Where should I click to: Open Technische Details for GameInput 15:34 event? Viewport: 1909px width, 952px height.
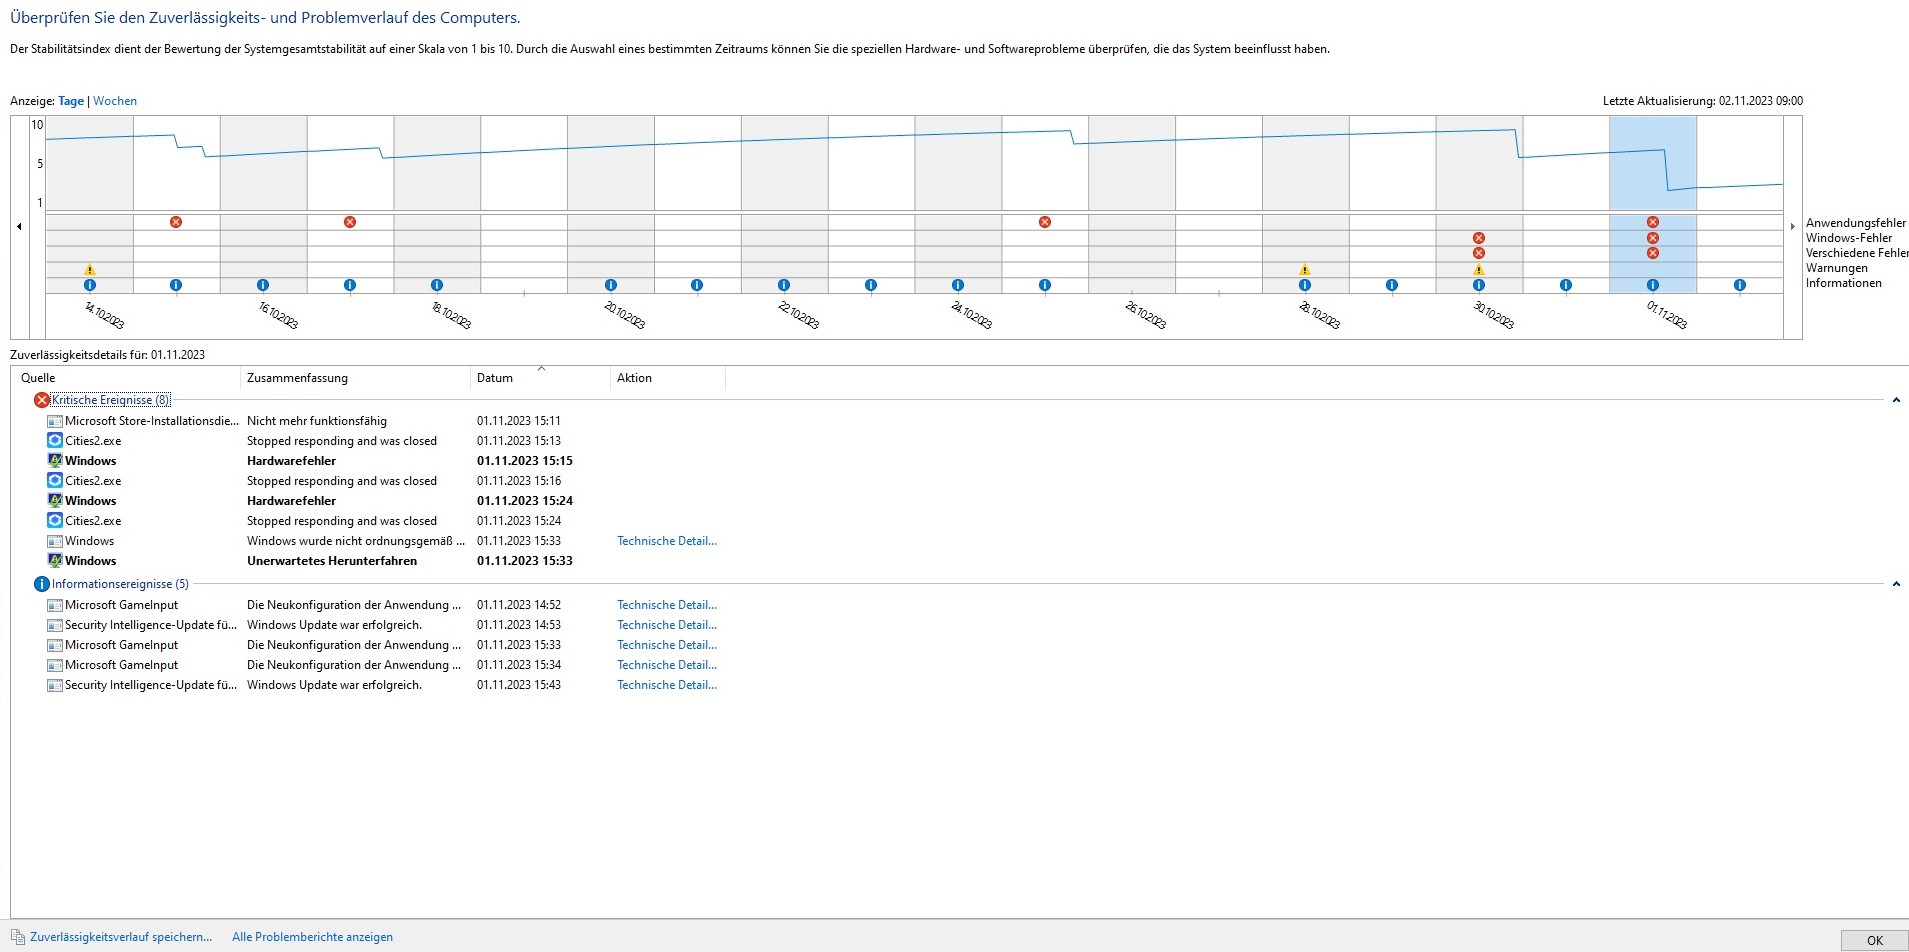[667, 665]
